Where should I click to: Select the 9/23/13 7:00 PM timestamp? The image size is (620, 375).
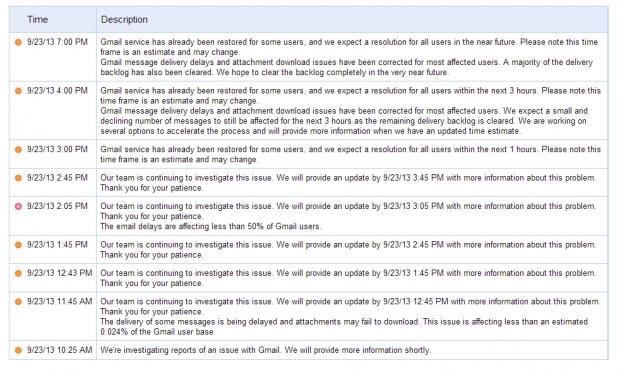coord(57,42)
